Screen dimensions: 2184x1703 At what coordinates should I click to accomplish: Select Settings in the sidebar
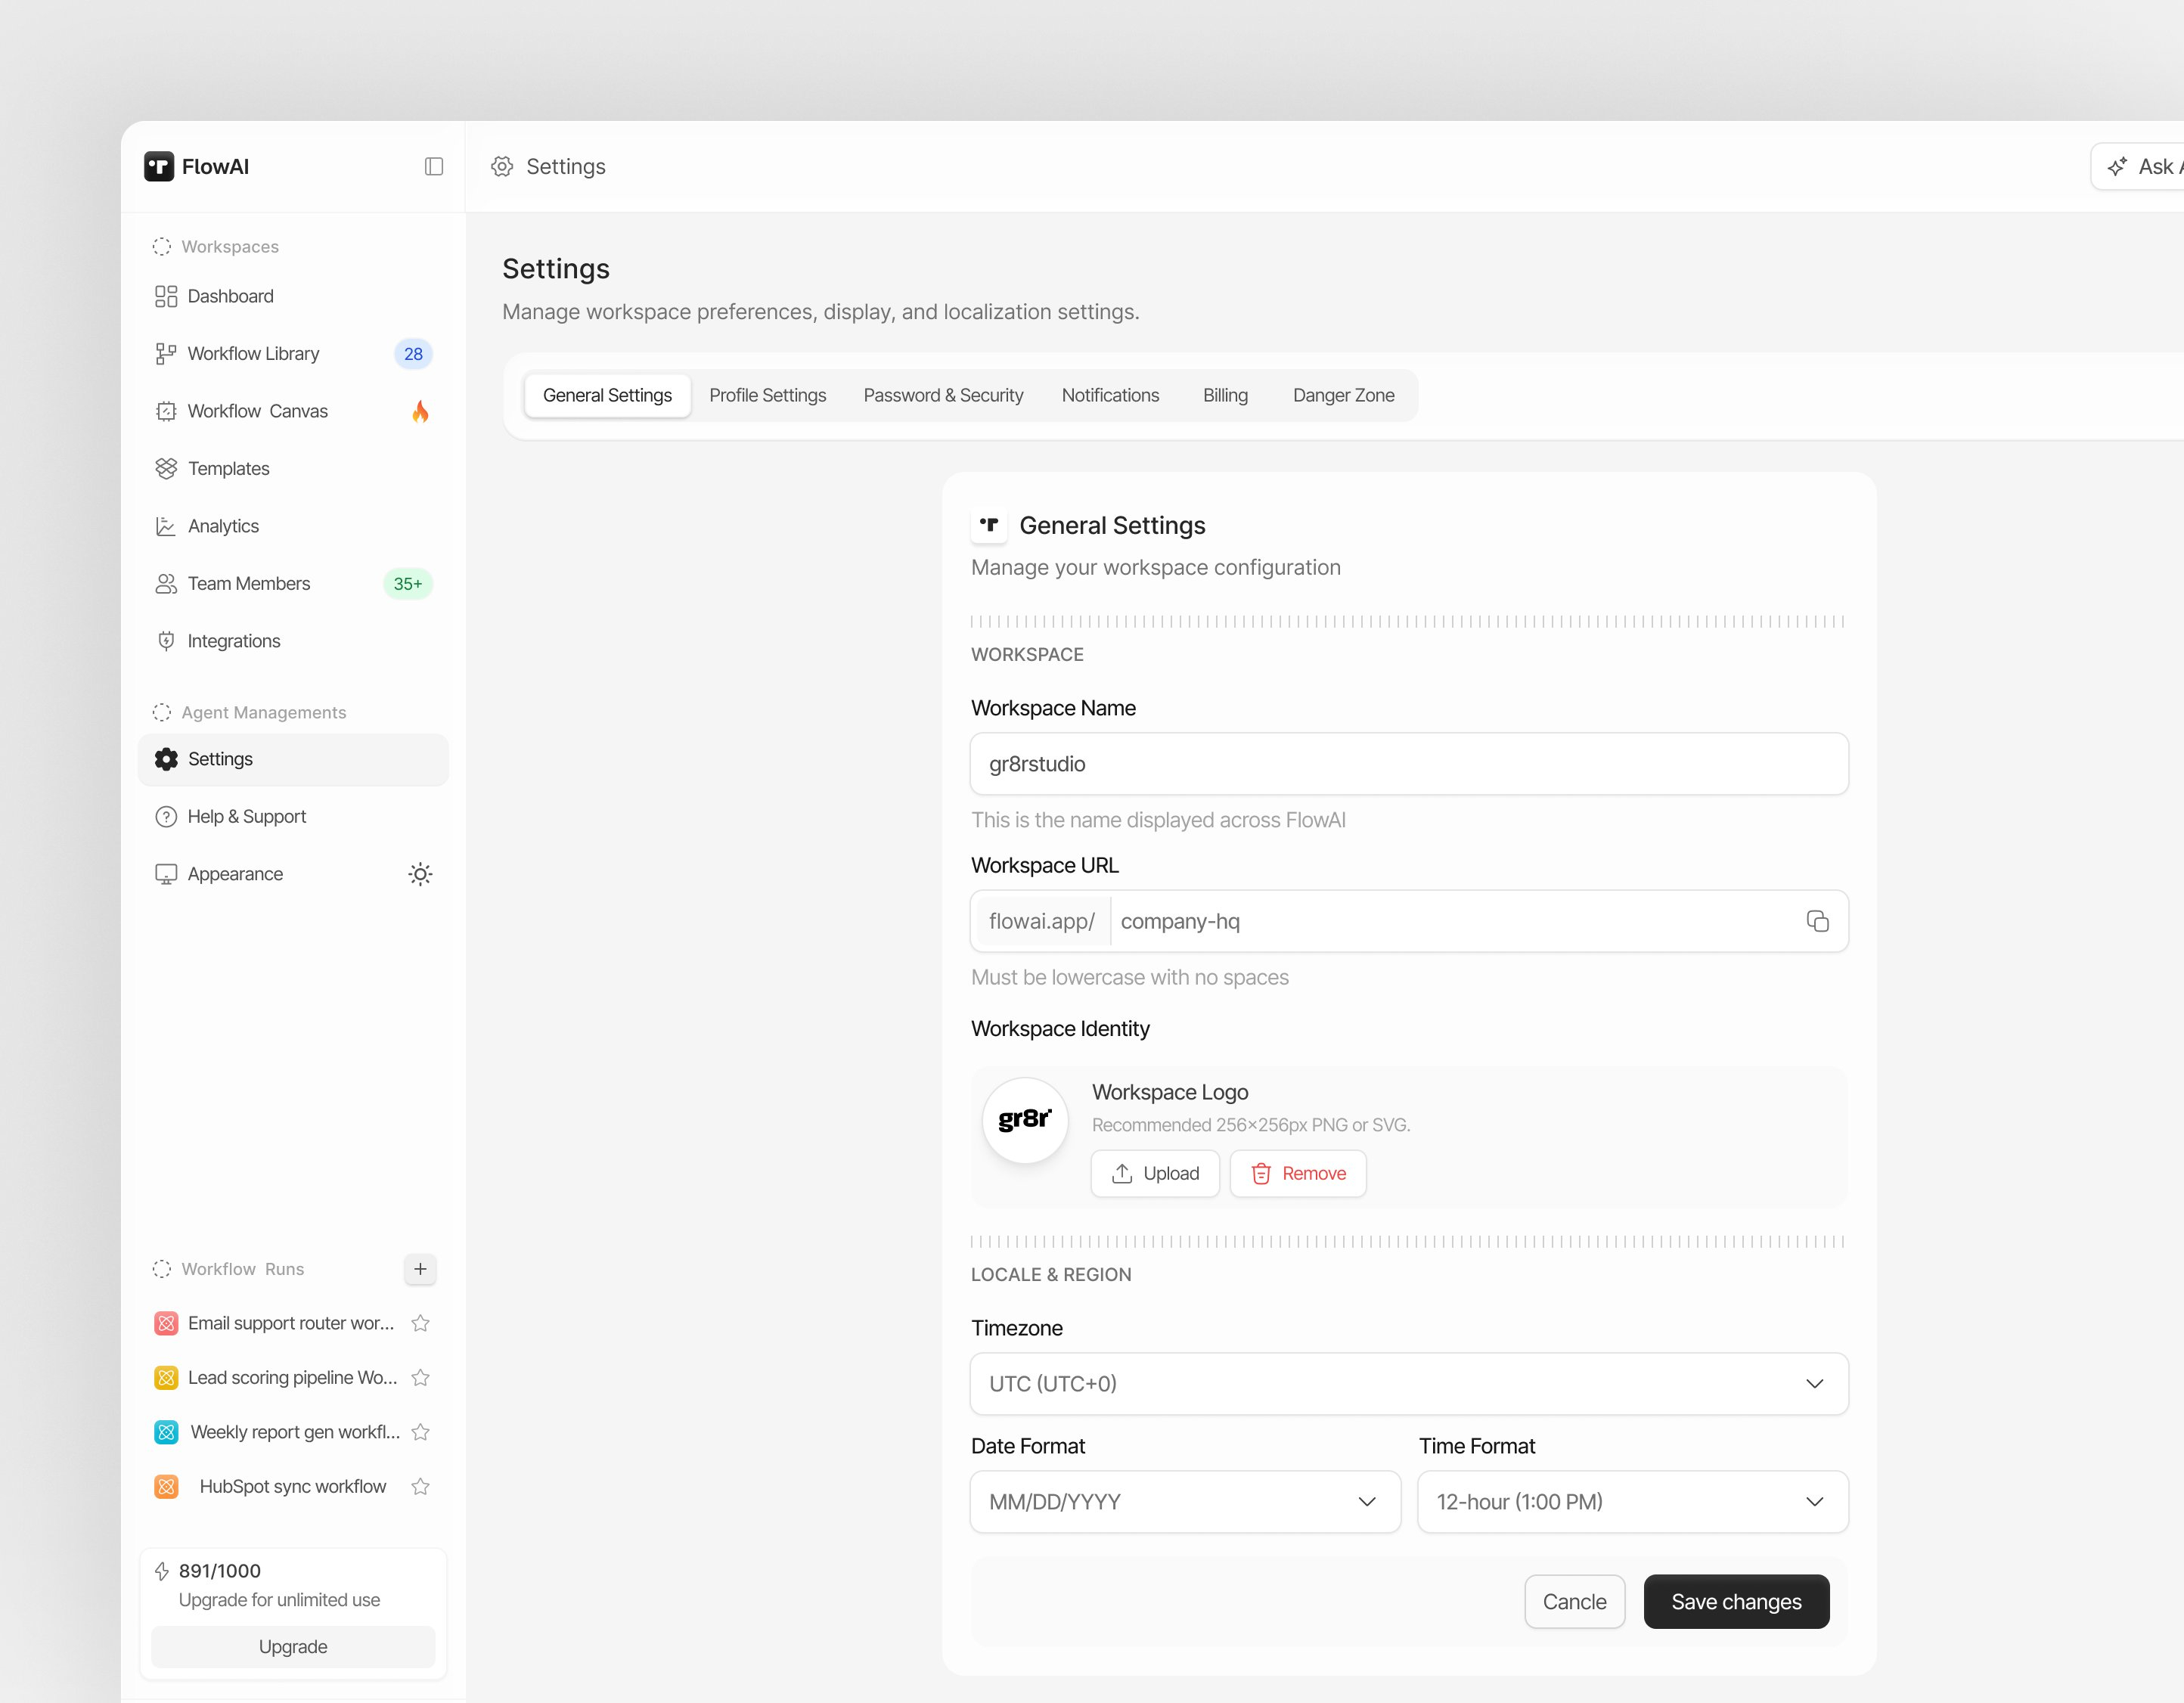click(293, 759)
